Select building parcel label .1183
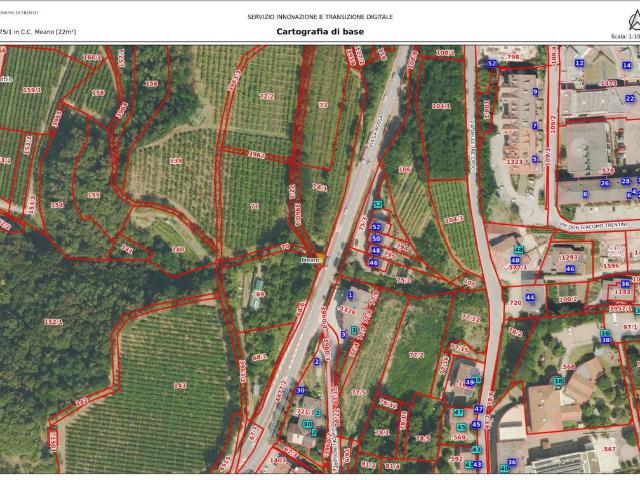This screenshot has width=640, height=480. (622, 292)
